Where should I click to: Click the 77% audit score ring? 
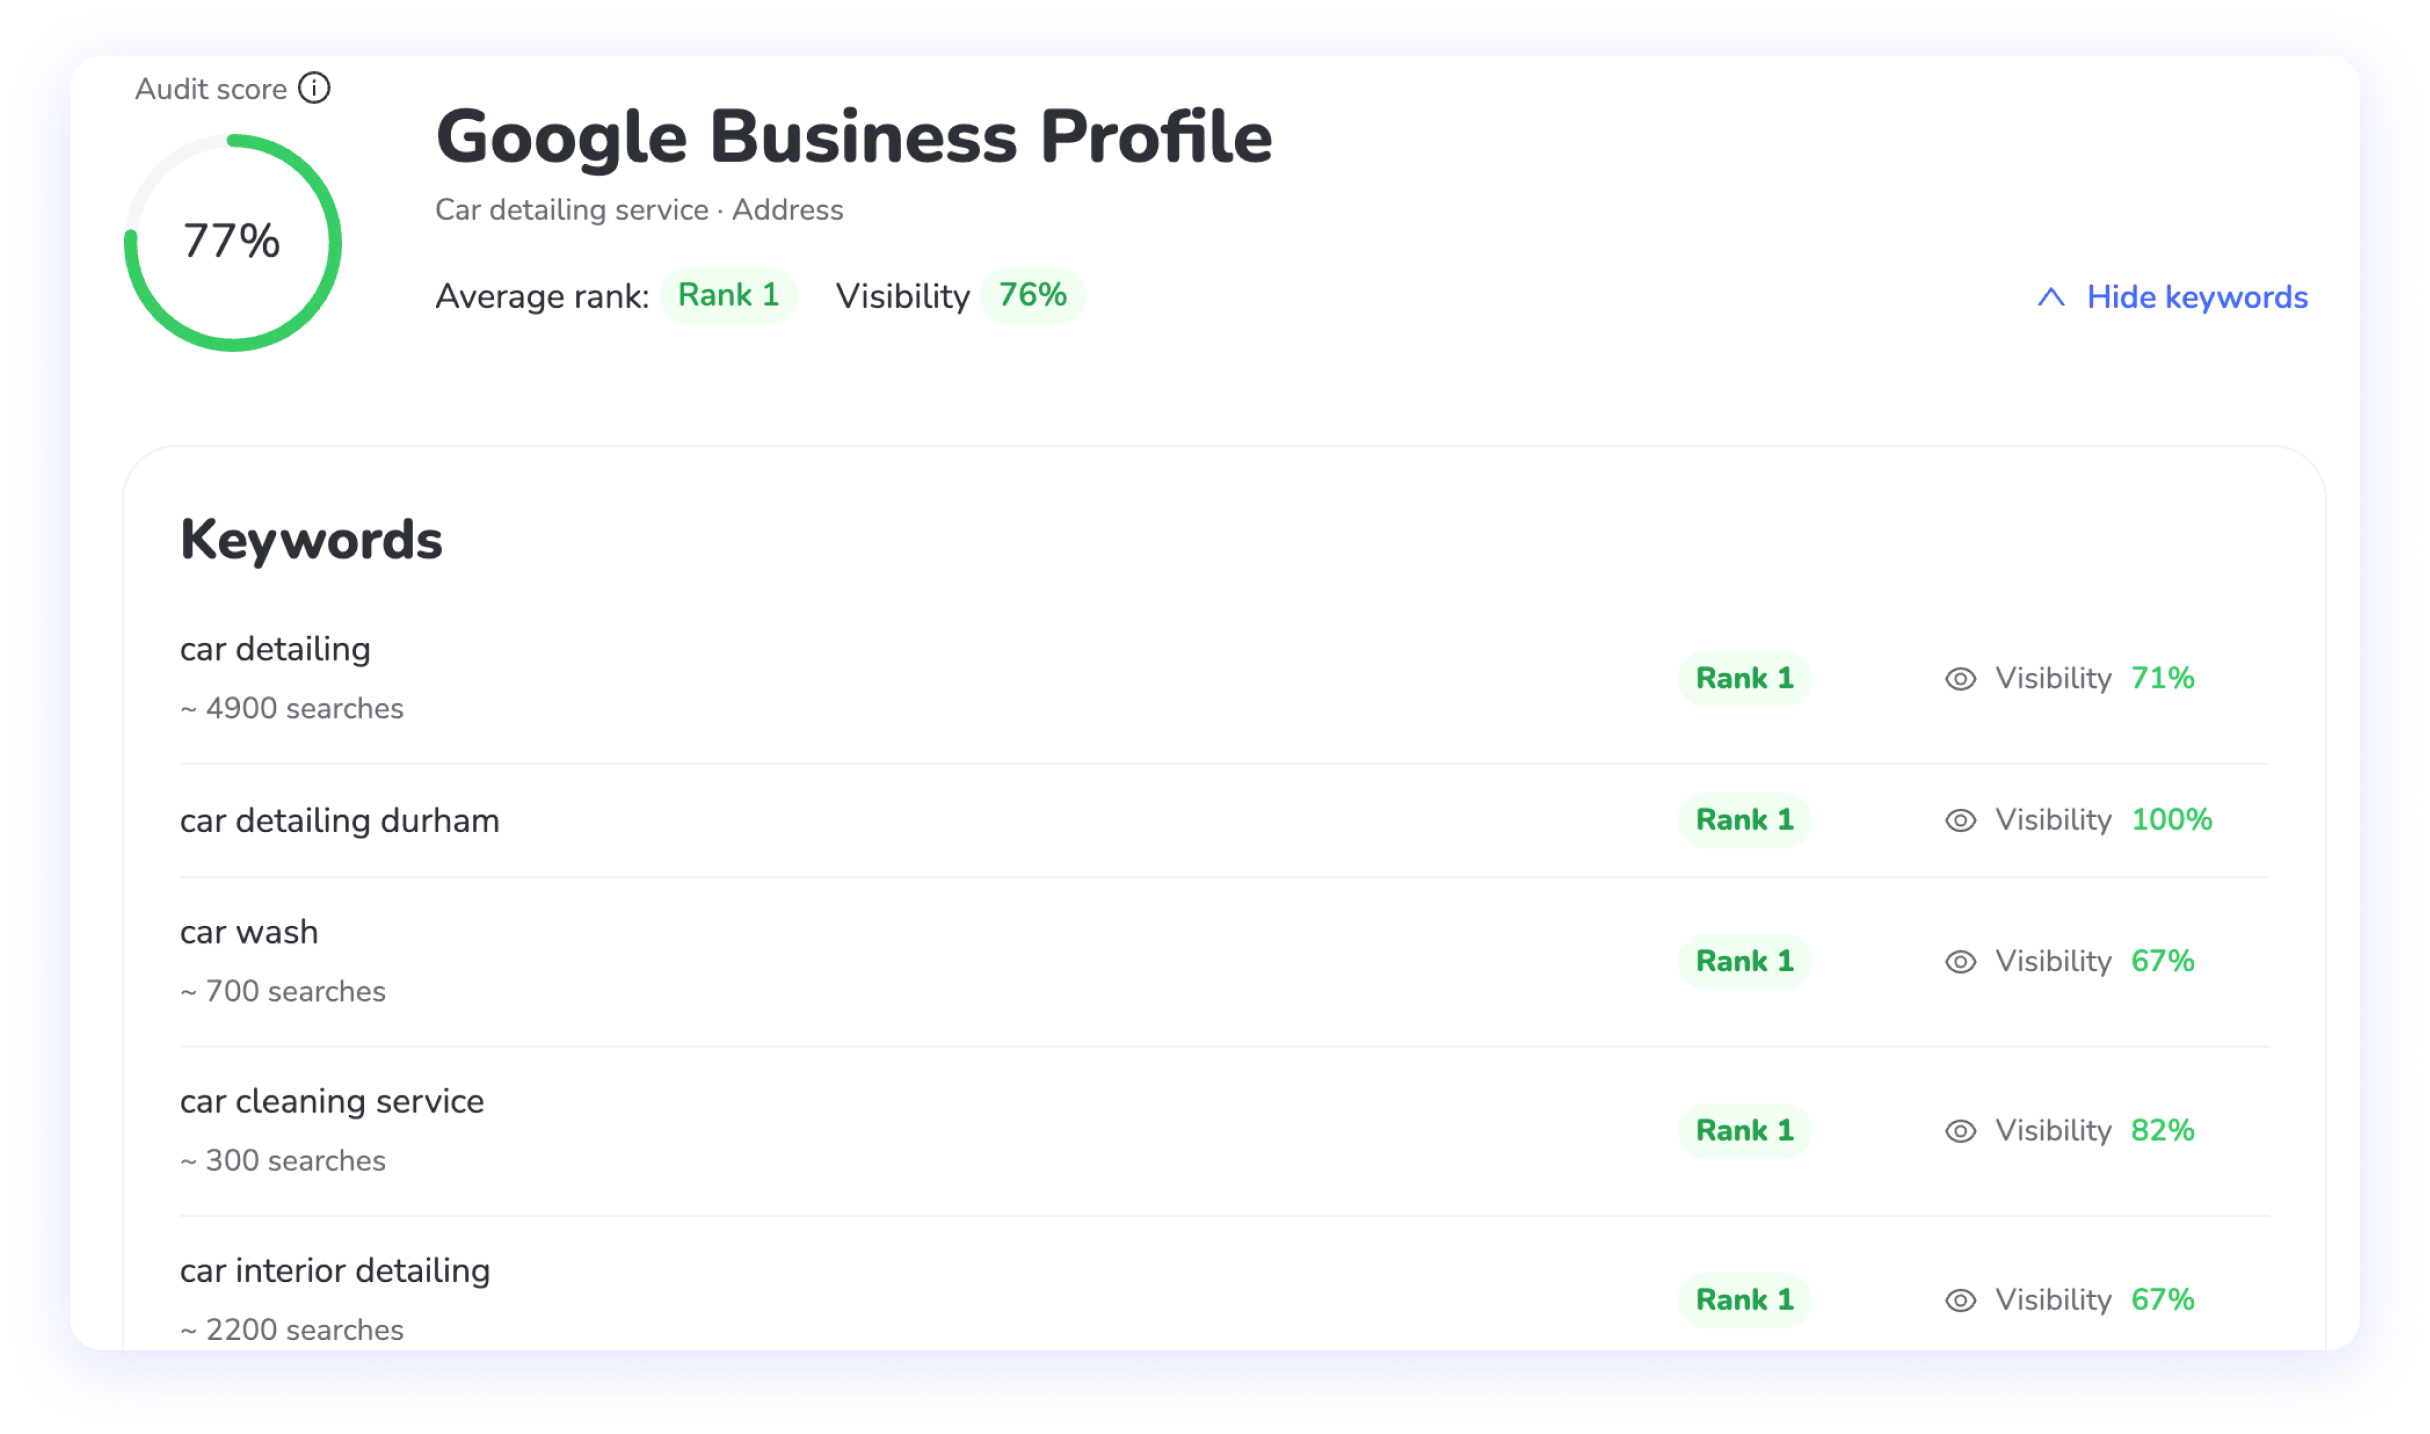click(232, 242)
